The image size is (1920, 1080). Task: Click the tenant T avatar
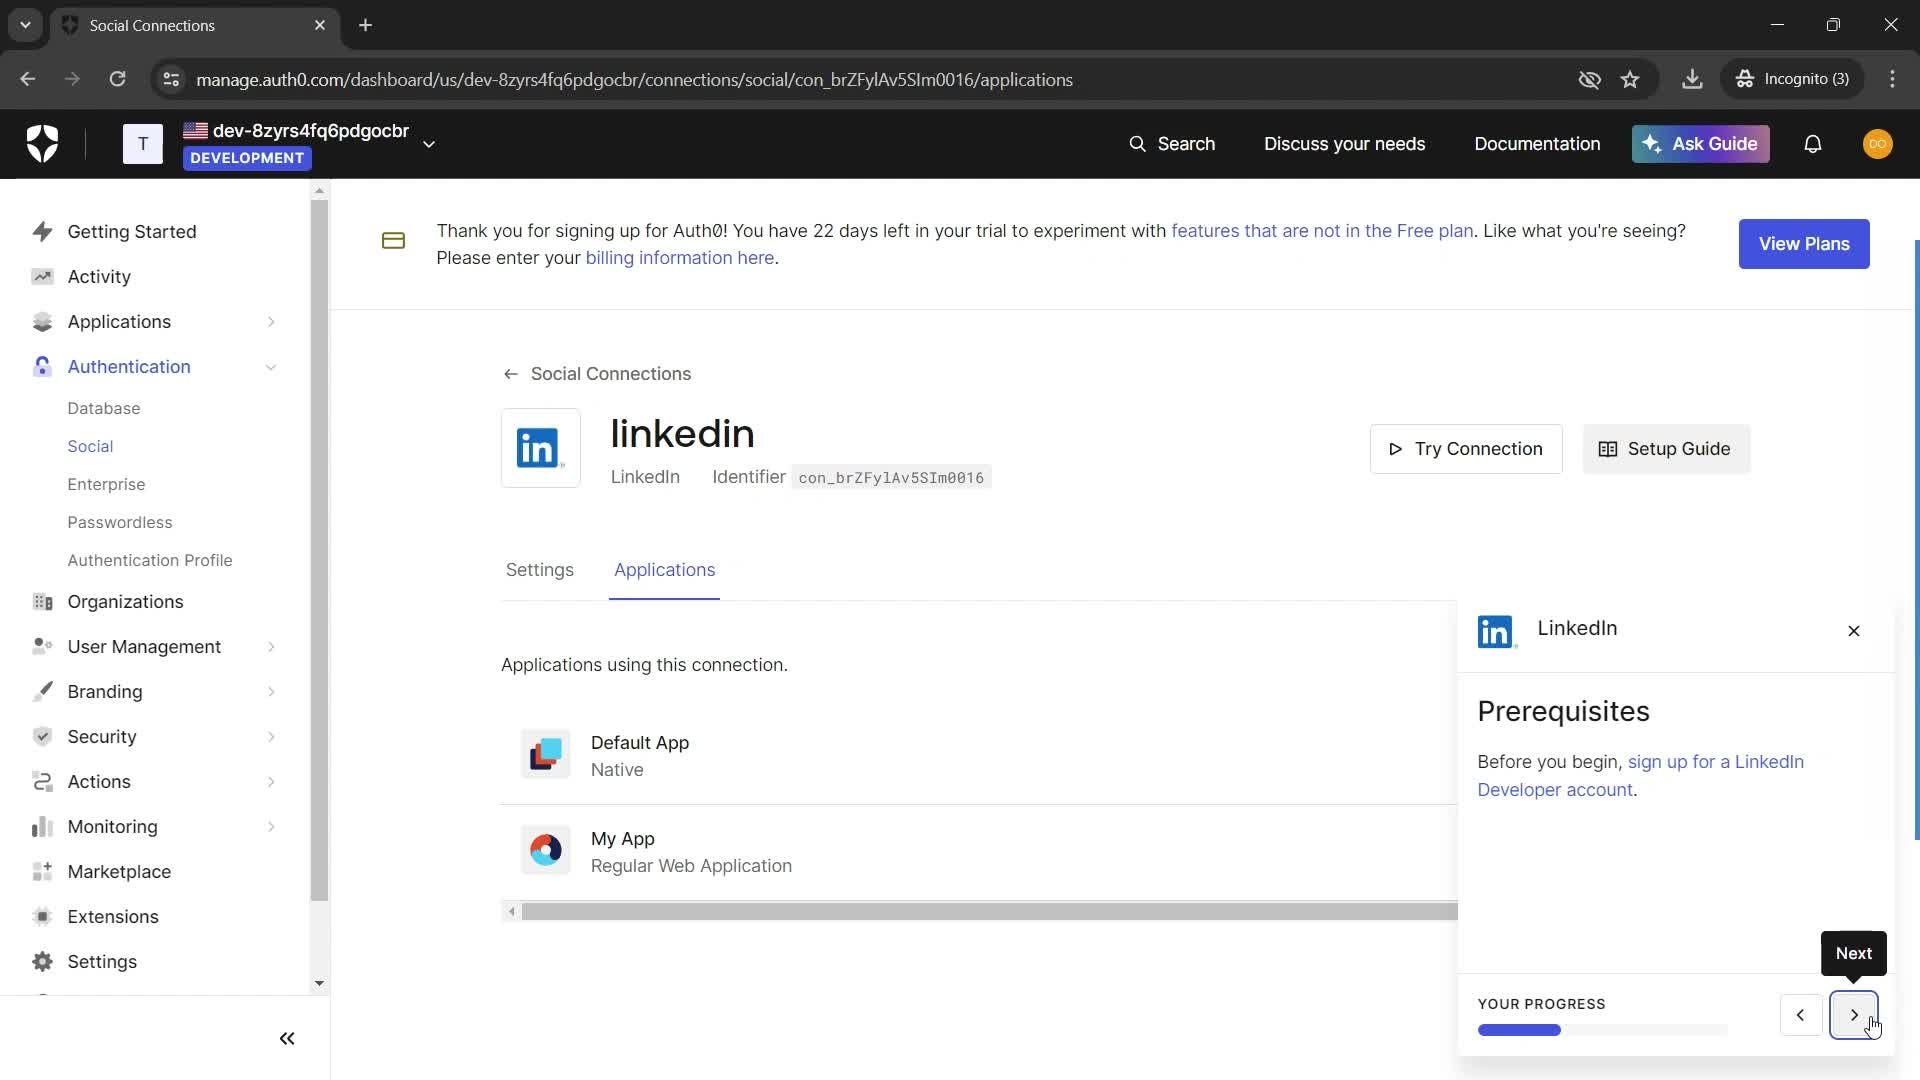pyautogui.click(x=143, y=144)
